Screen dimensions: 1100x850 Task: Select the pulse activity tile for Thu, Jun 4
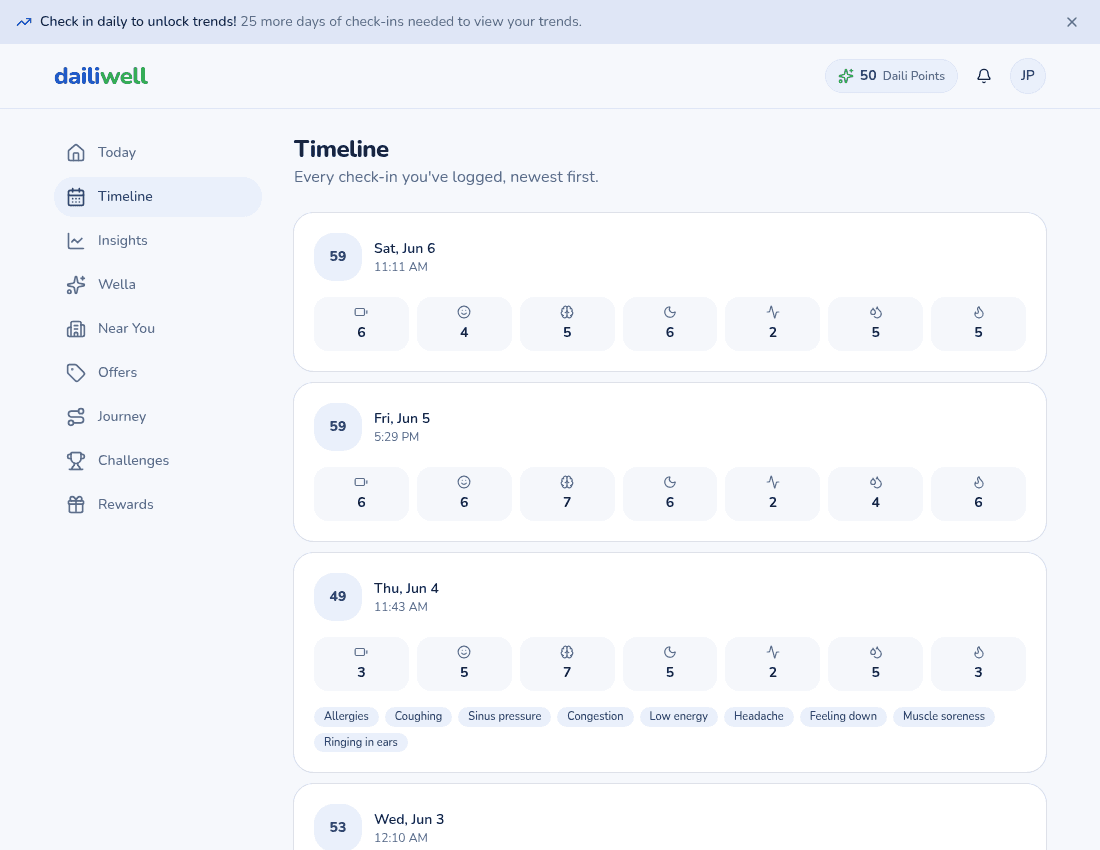coord(772,663)
